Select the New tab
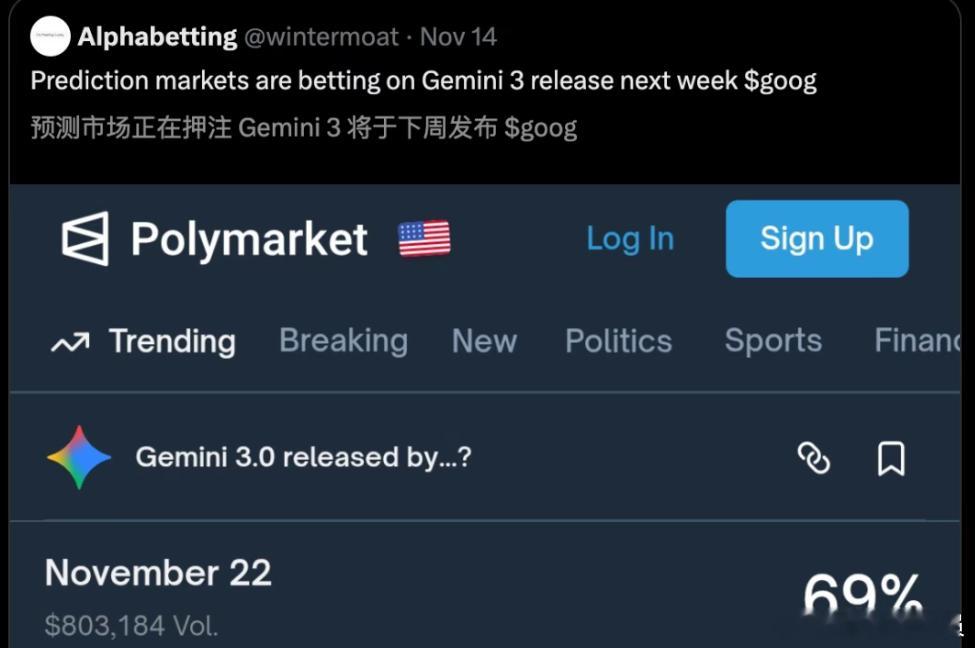This screenshot has height=648, width=975. tap(484, 341)
